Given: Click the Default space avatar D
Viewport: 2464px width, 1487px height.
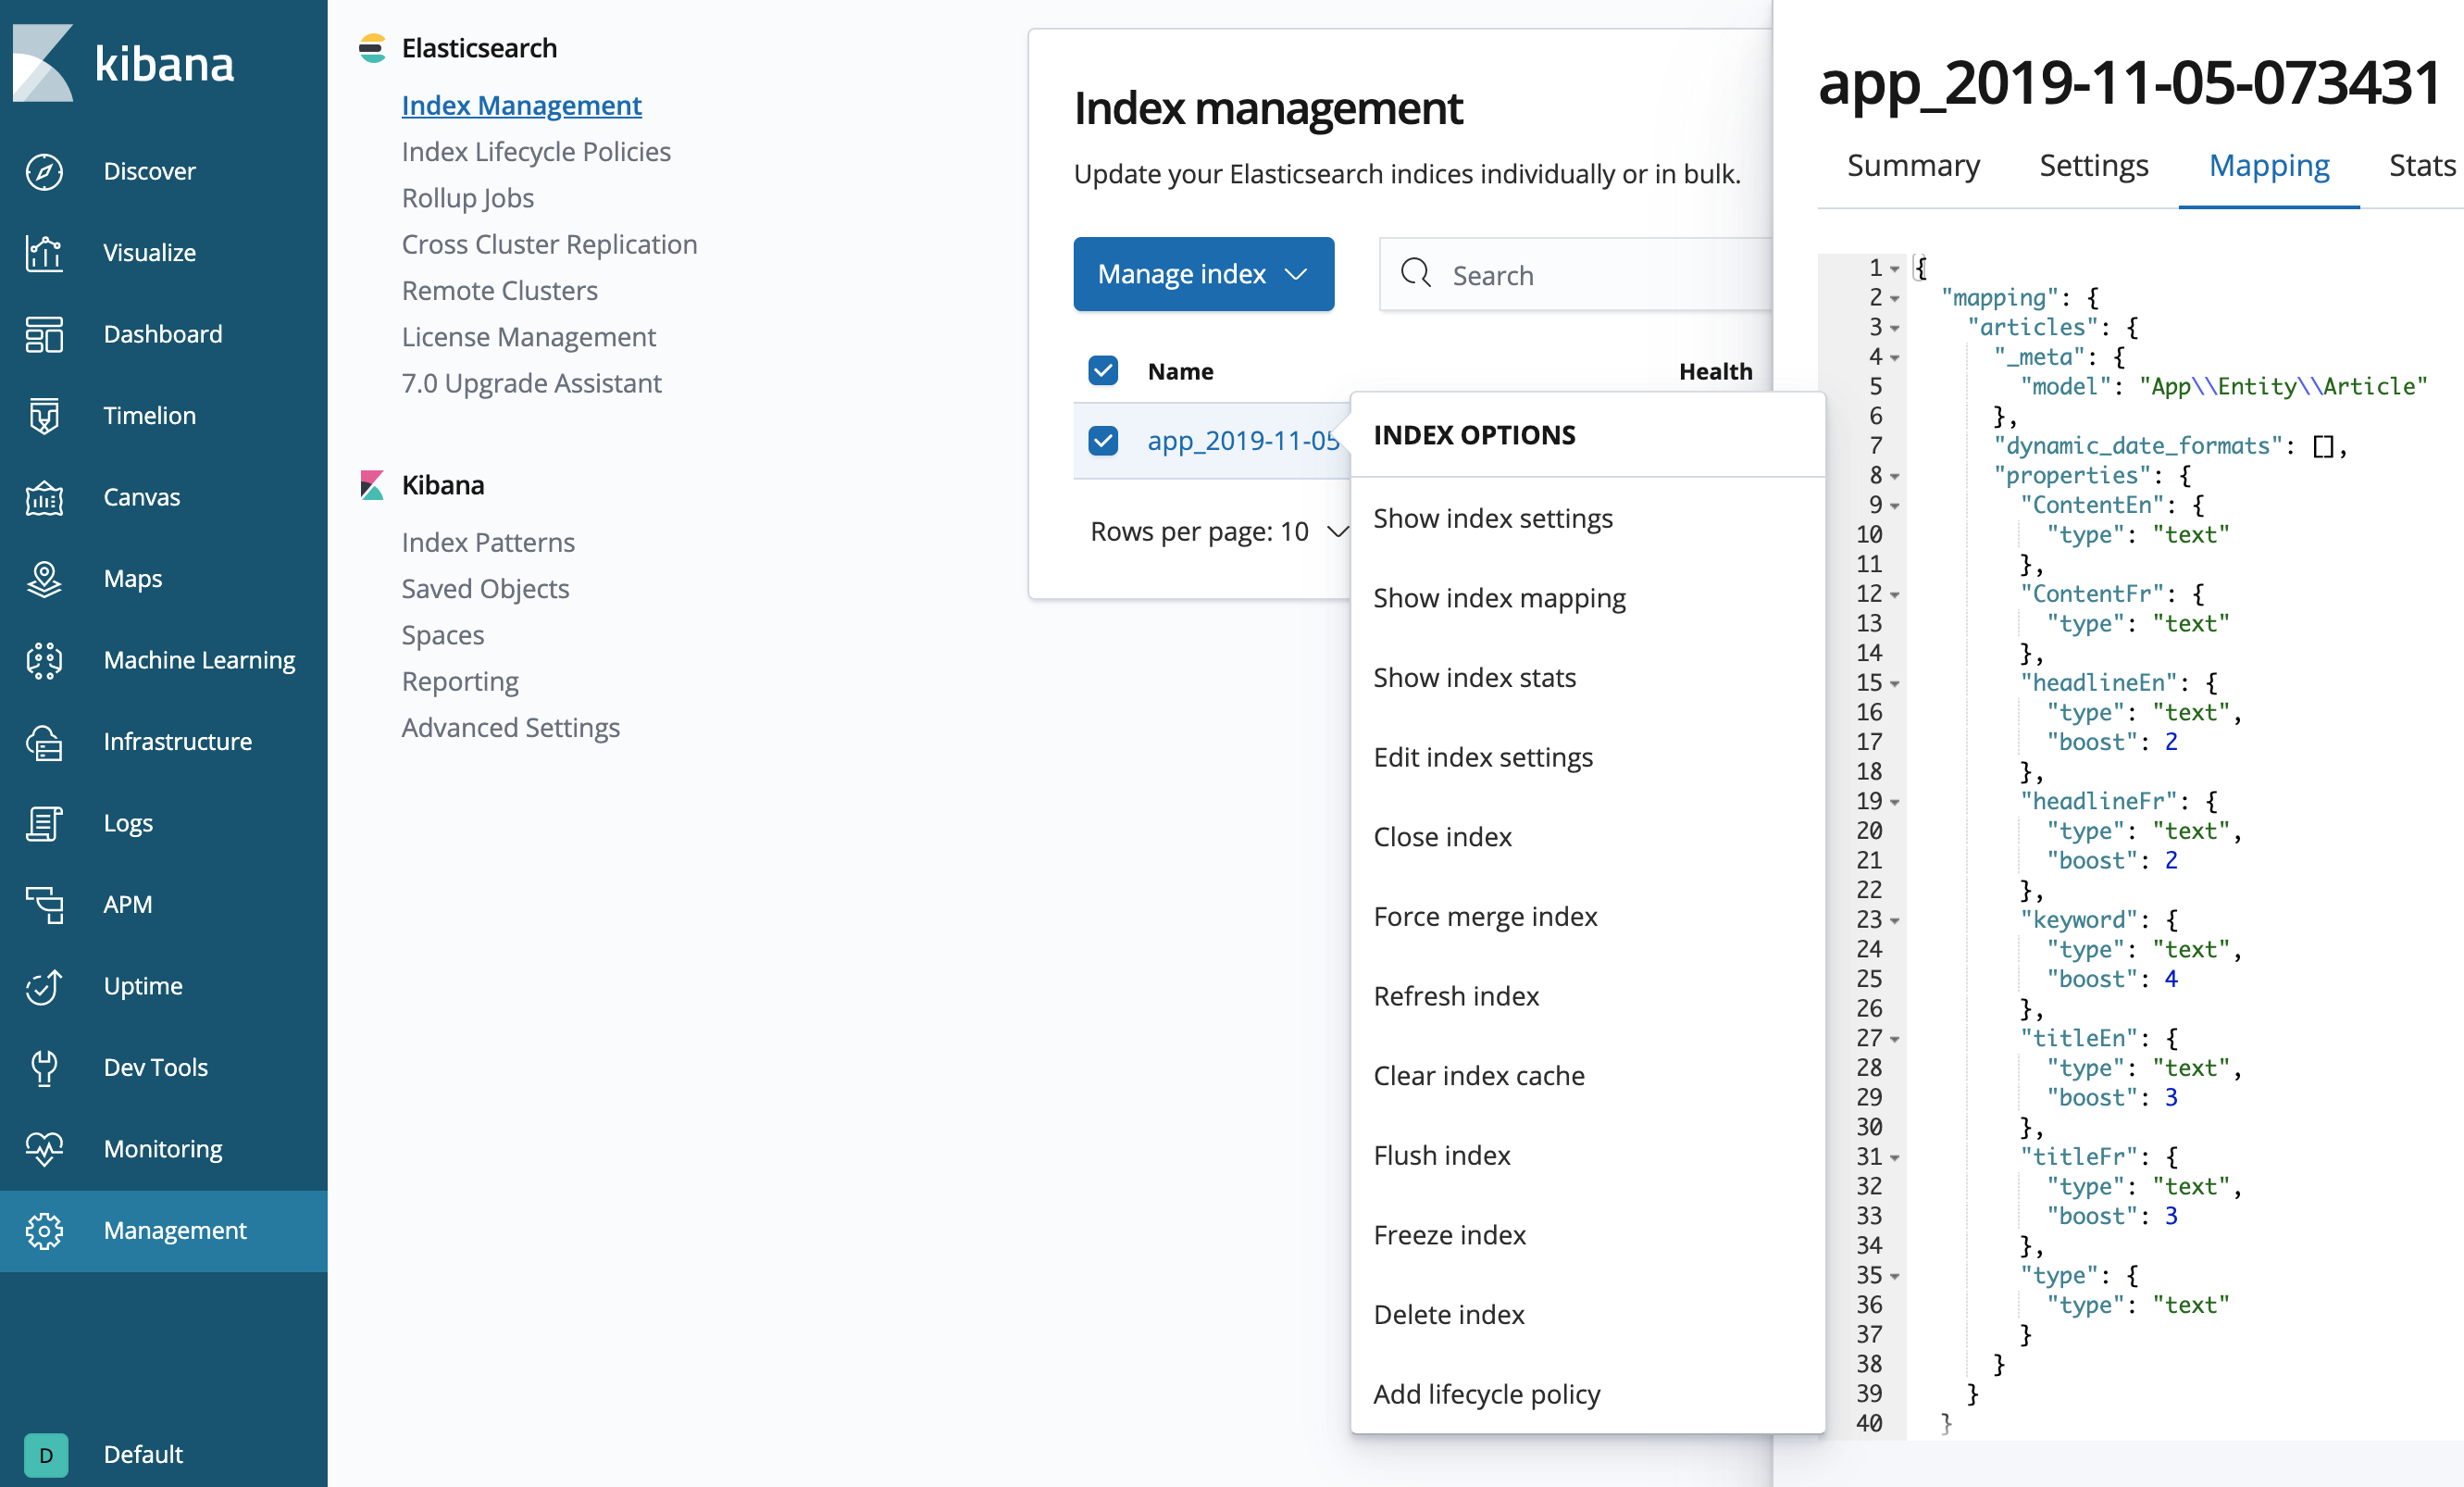Looking at the screenshot, I should [x=46, y=1455].
